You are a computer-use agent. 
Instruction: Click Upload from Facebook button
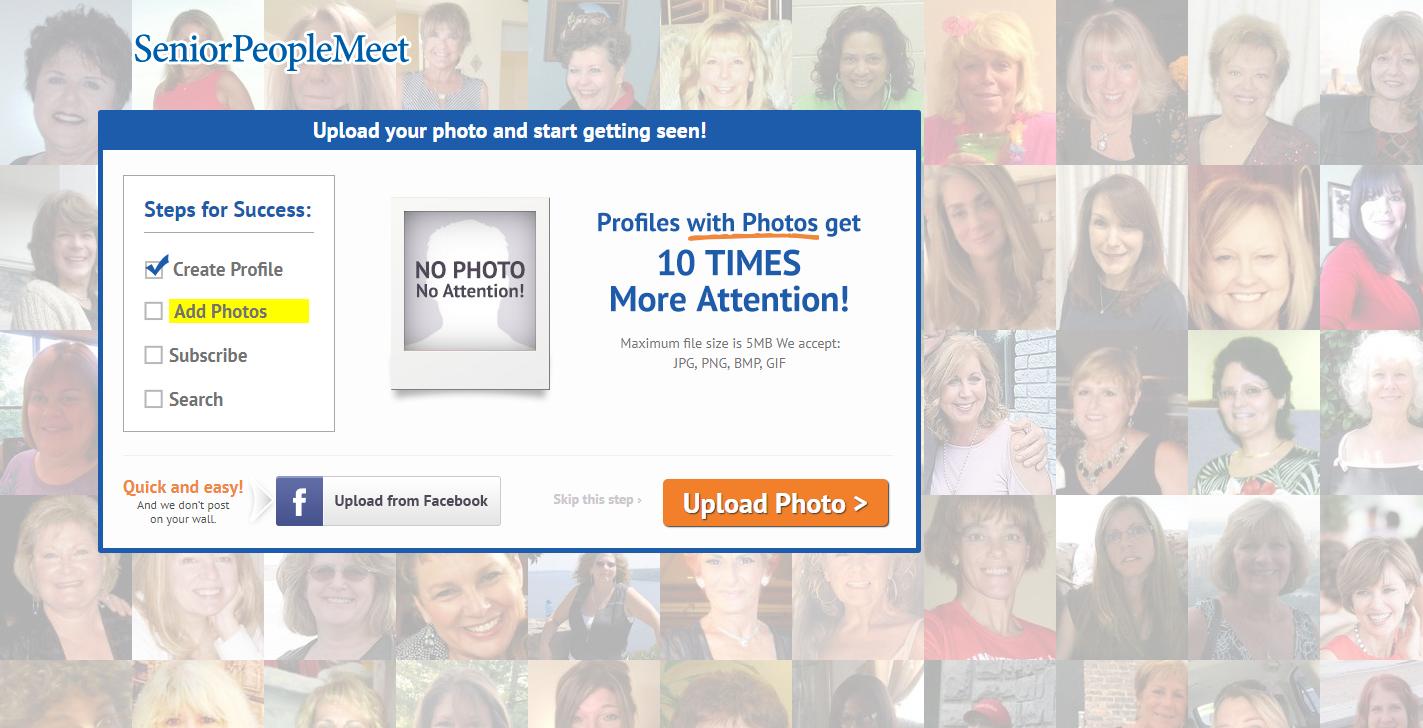pos(388,501)
